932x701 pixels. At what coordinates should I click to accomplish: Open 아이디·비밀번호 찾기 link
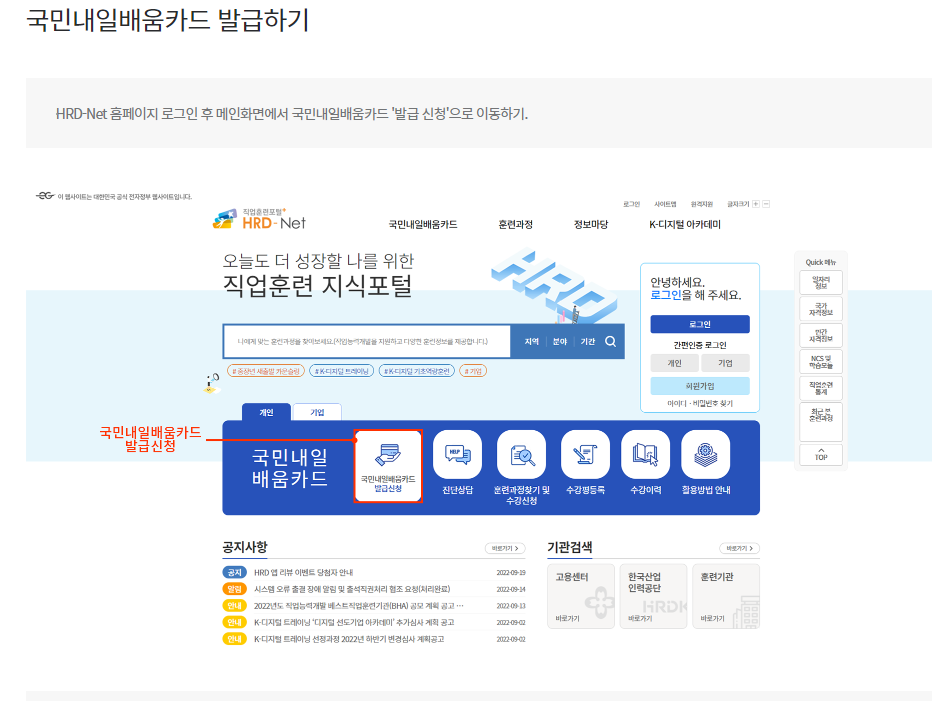(700, 403)
